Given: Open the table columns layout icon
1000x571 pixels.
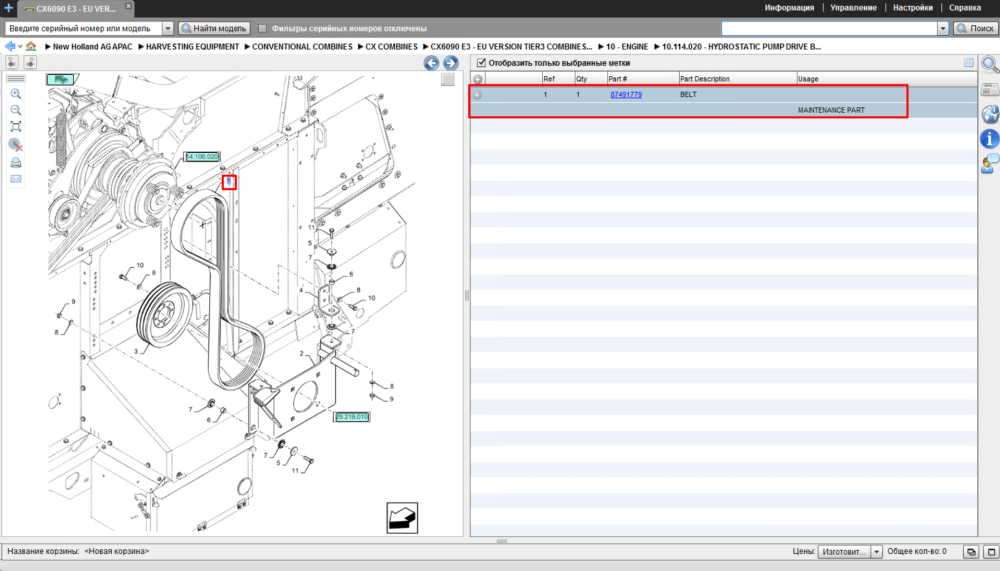Looking at the screenshot, I should coord(969,63).
